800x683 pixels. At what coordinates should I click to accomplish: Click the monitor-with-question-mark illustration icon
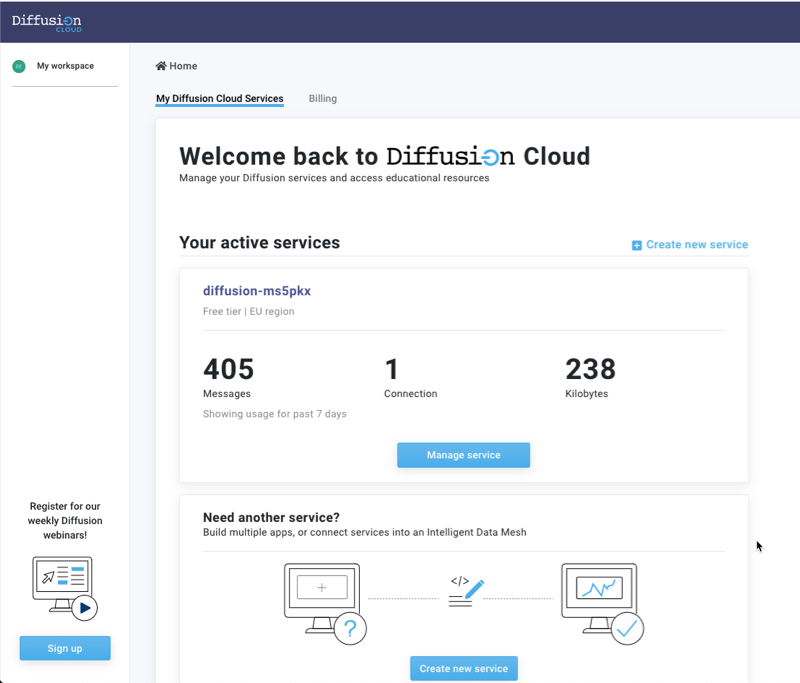coord(322,598)
